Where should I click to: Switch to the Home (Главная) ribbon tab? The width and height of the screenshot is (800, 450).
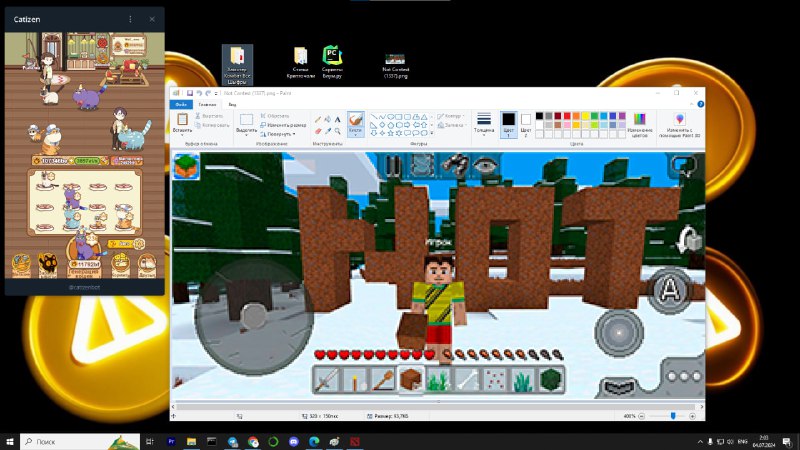pos(207,105)
